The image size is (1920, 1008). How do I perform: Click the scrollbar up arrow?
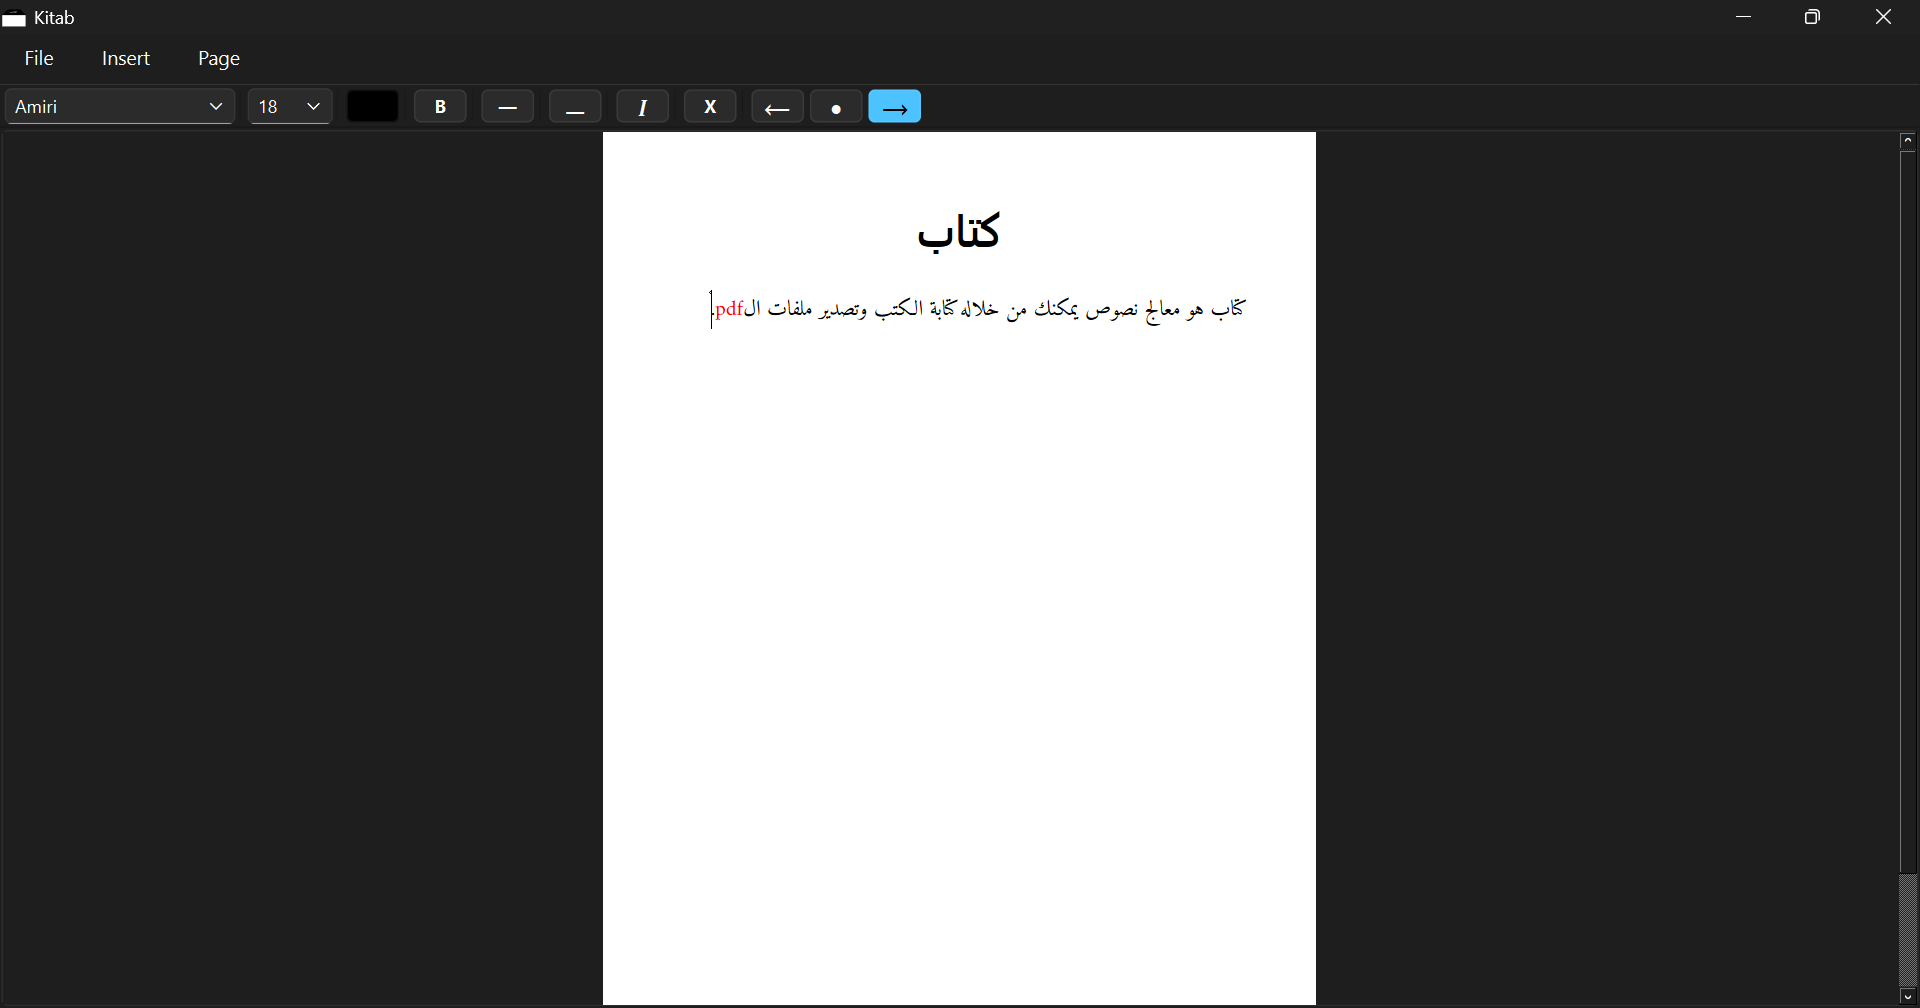[x=1908, y=141]
